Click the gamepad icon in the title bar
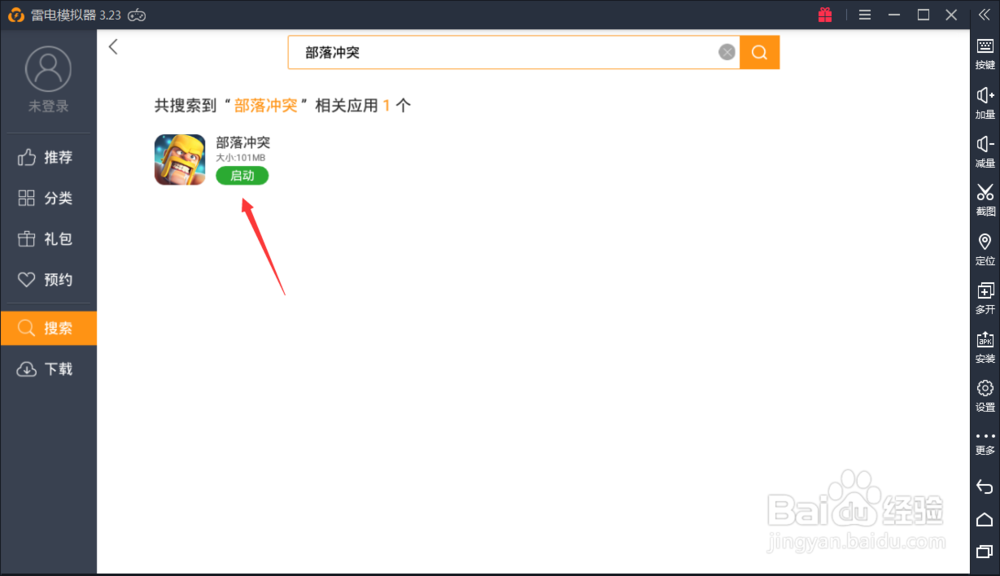 point(137,15)
